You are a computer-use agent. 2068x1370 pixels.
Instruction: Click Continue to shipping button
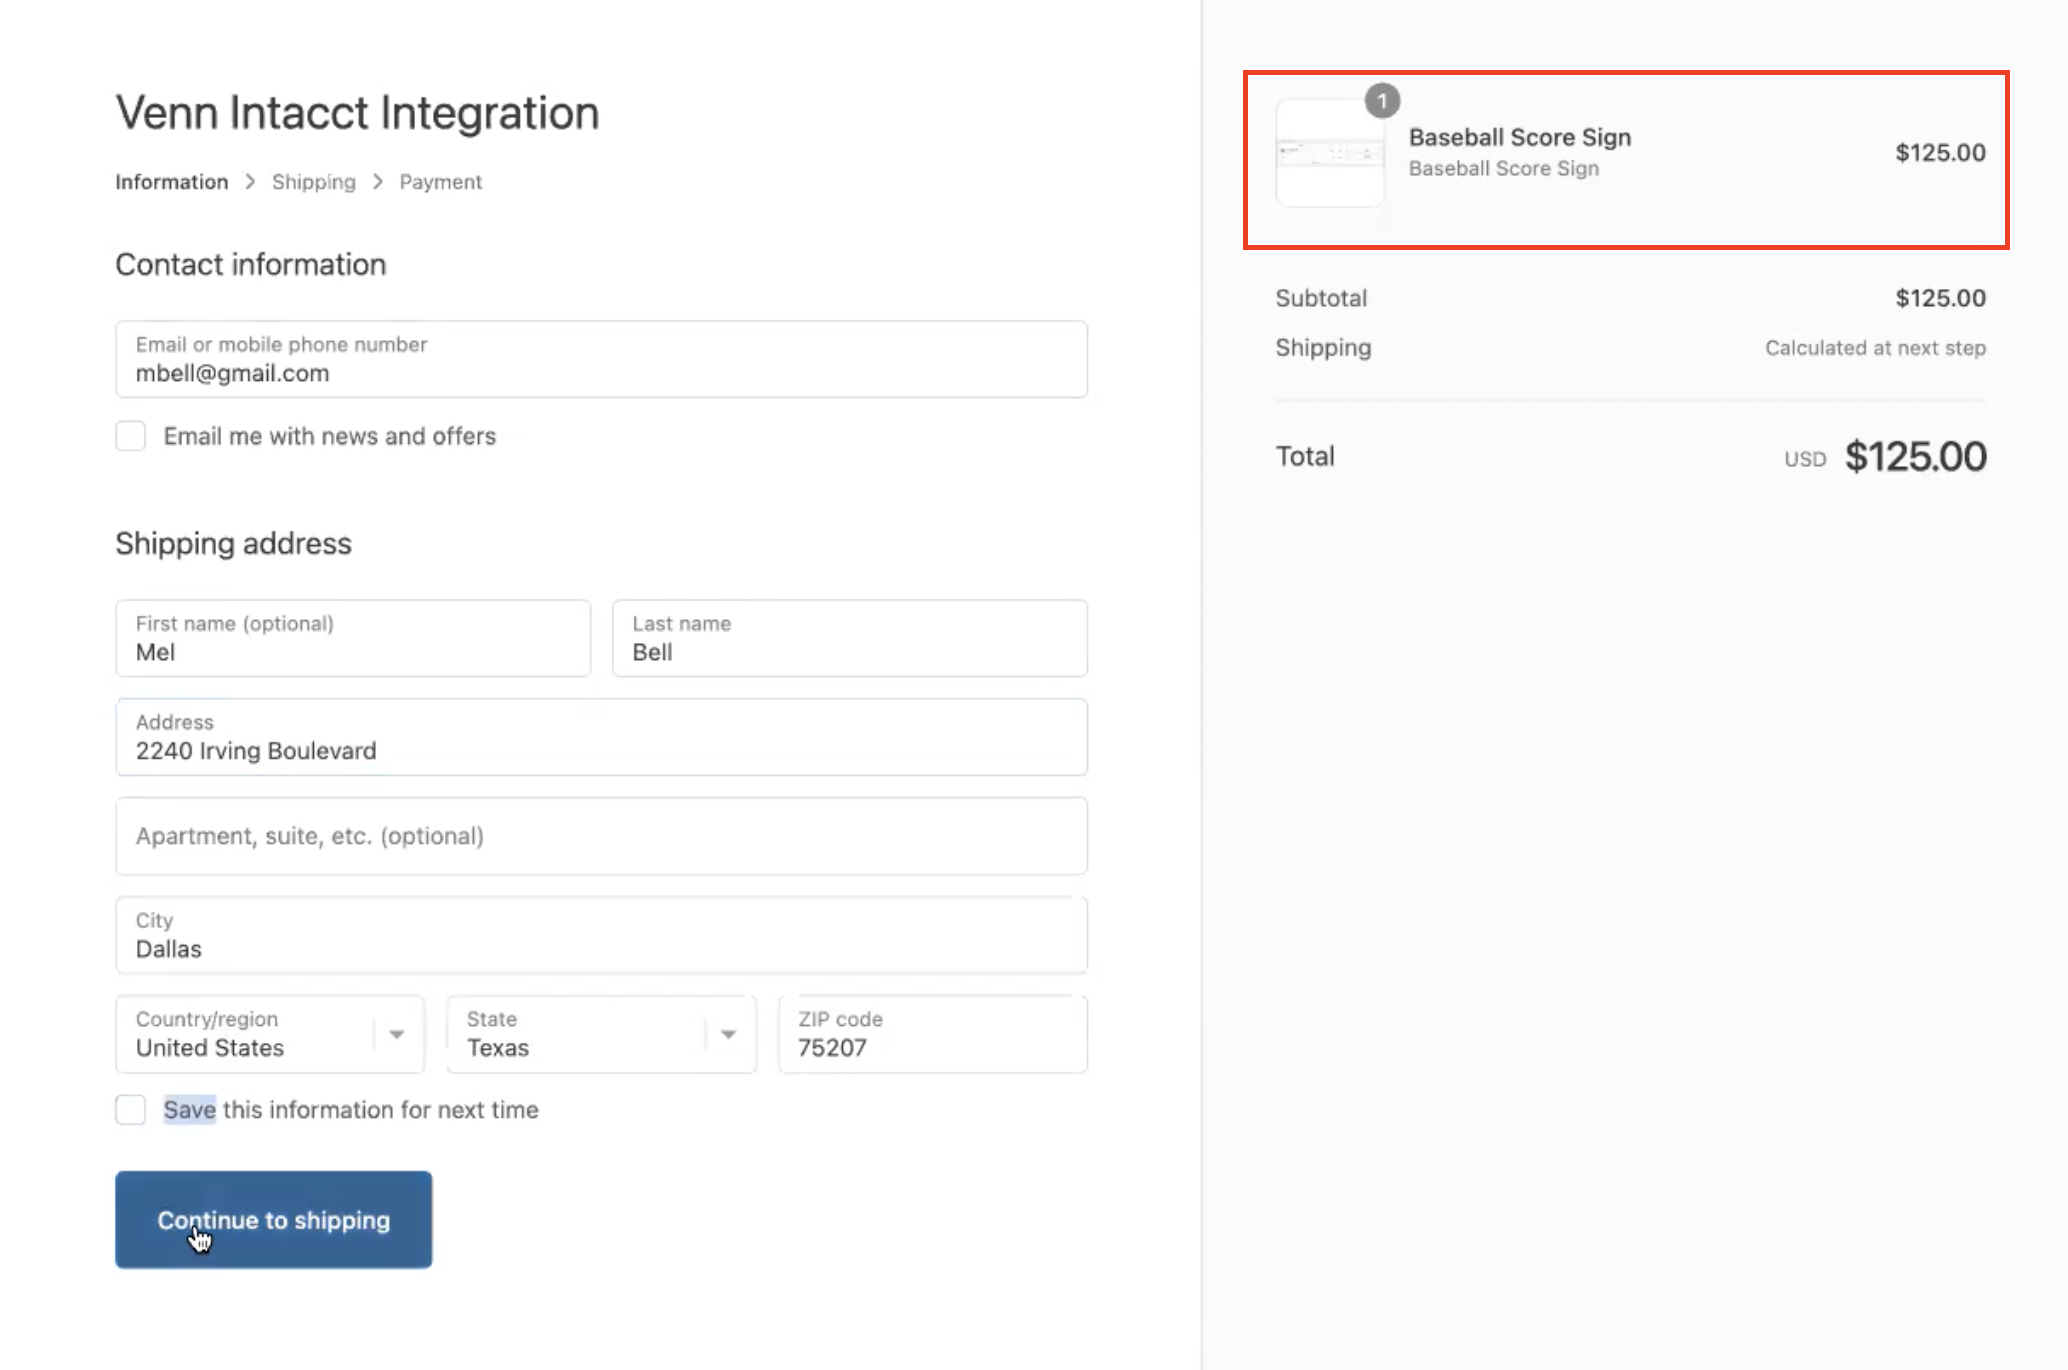click(272, 1219)
